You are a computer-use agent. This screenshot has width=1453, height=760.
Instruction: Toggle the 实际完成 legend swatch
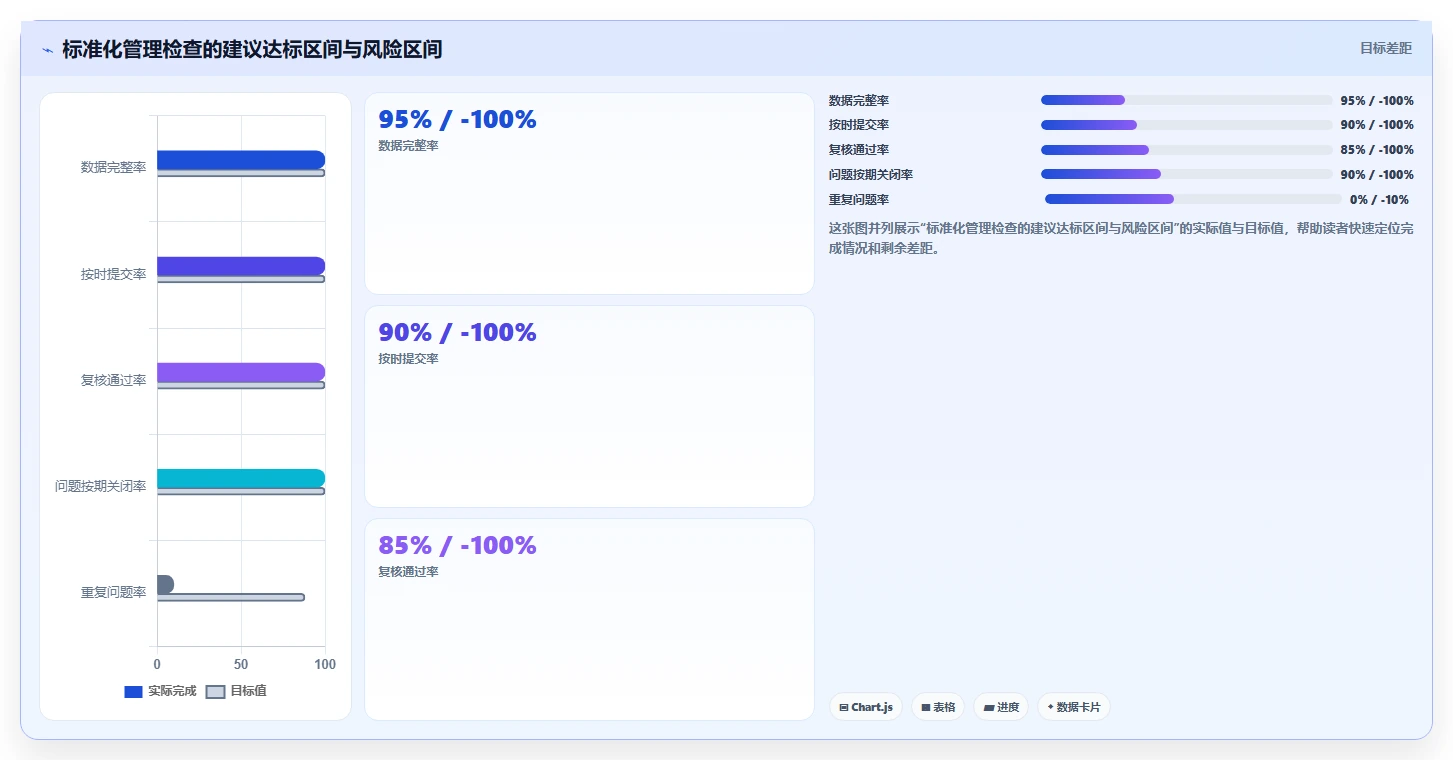pos(133,692)
